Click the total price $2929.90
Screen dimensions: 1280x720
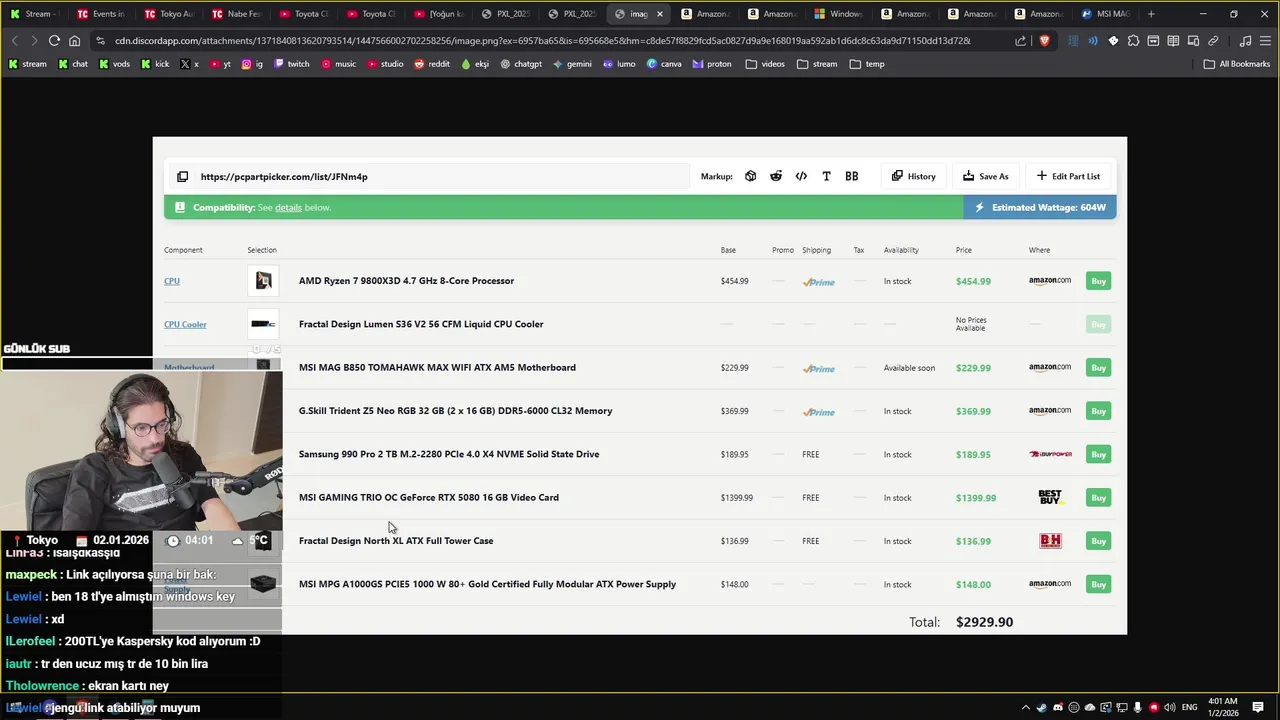point(984,622)
